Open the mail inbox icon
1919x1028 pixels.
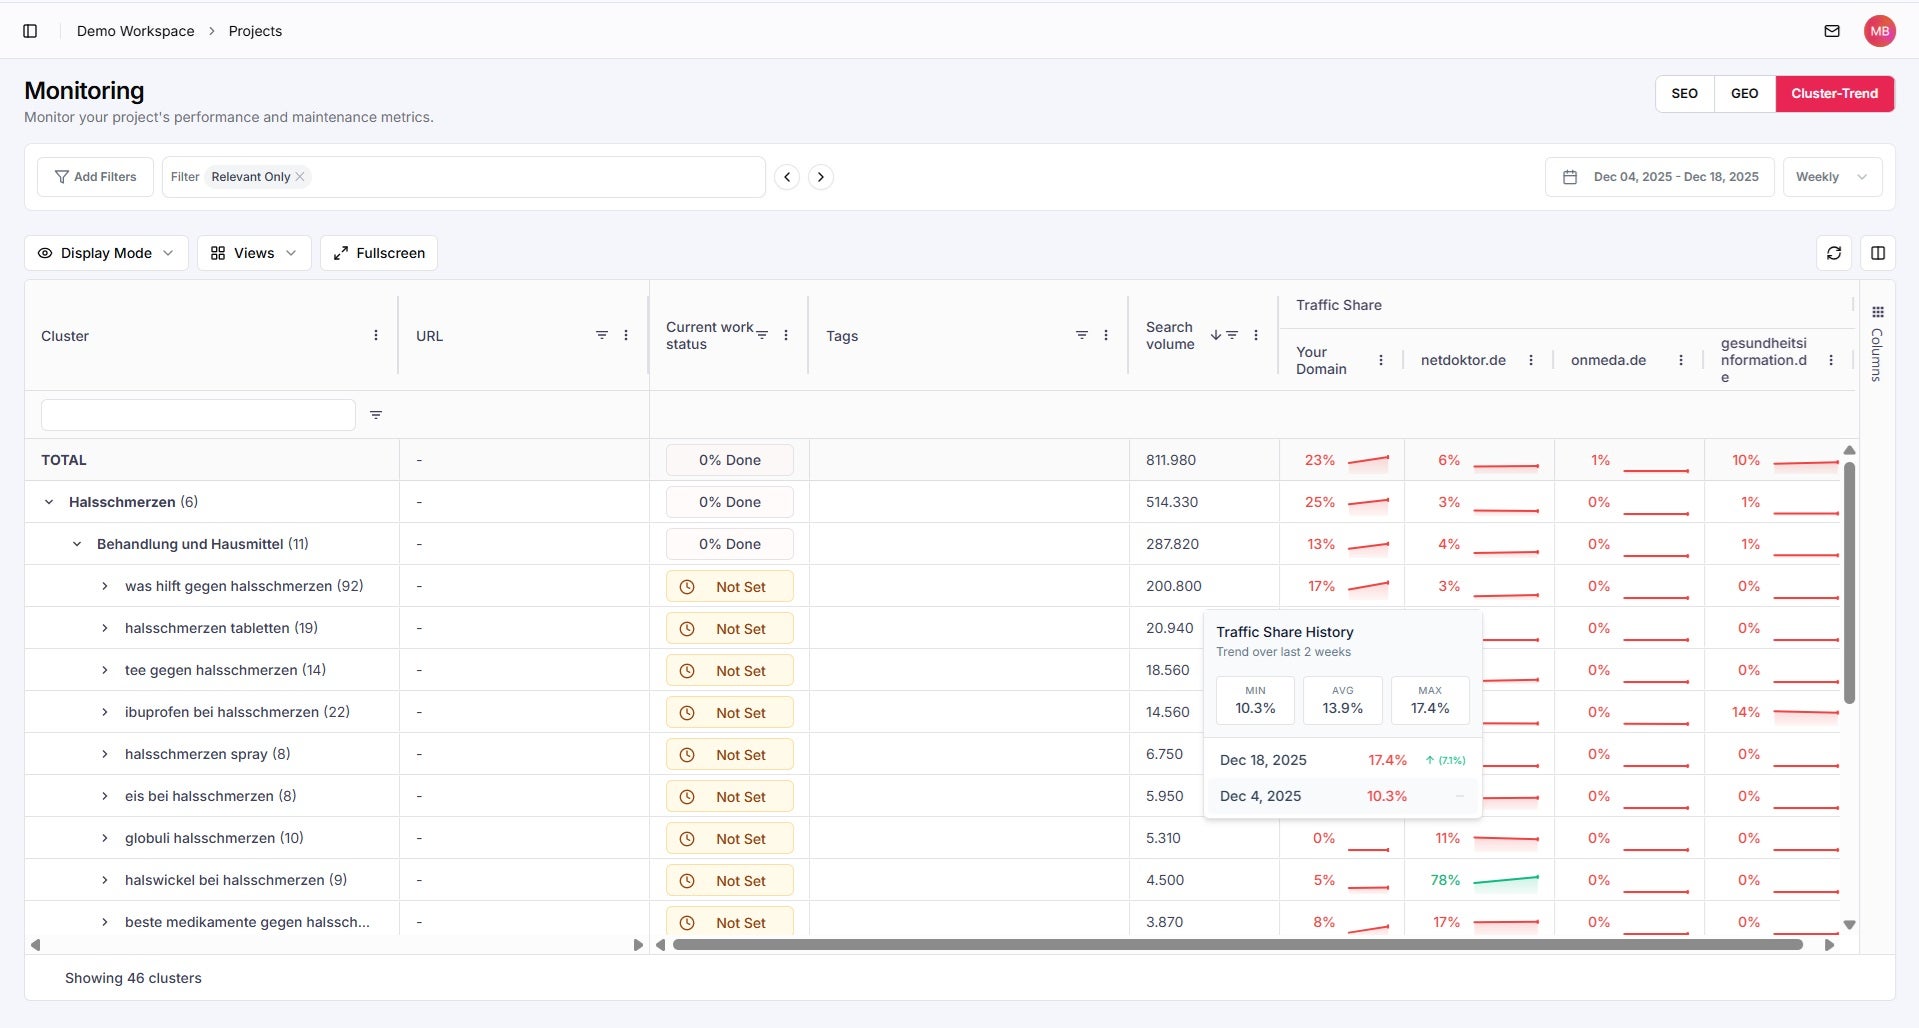[1831, 31]
